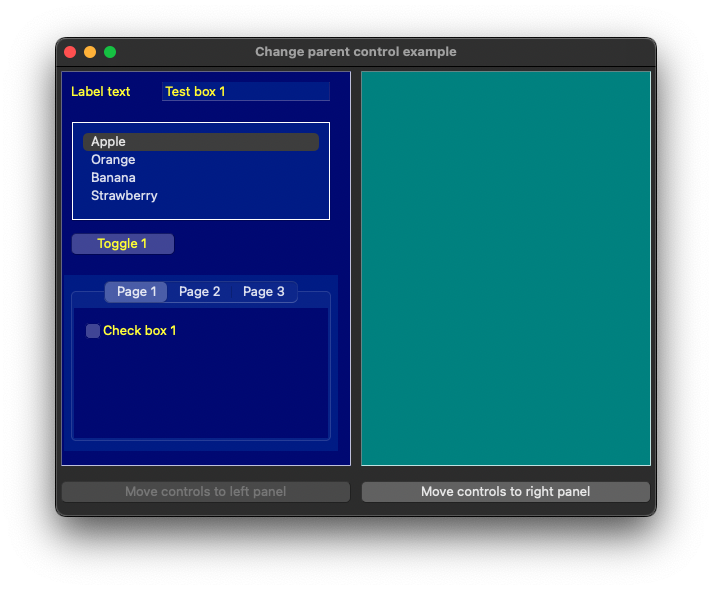This screenshot has width=712, height=590.
Task: Click the window title 'Change parent control example'
Action: [x=355, y=52]
